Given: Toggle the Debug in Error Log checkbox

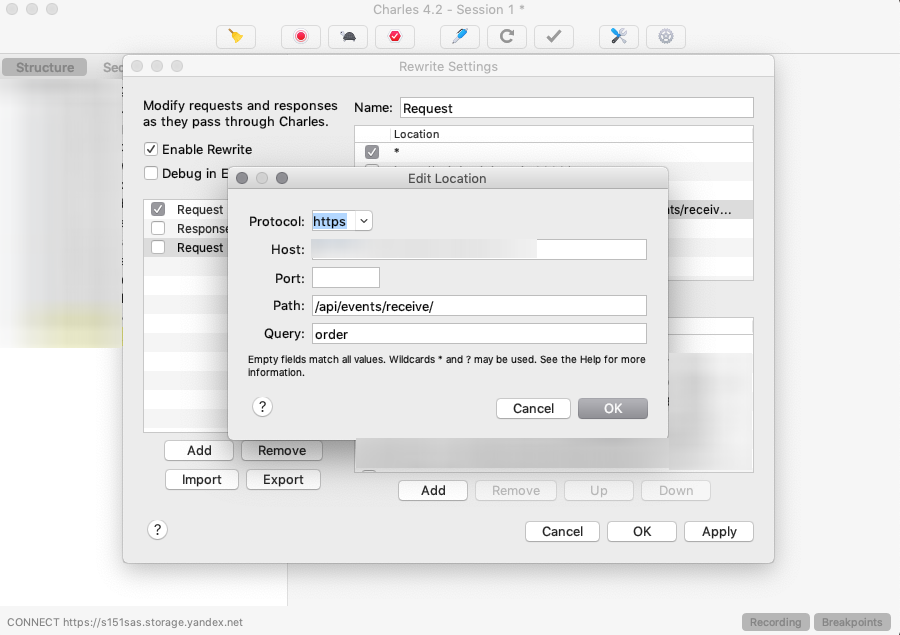Looking at the screenshot, I should pyautogui.click(x=152, y=173).
